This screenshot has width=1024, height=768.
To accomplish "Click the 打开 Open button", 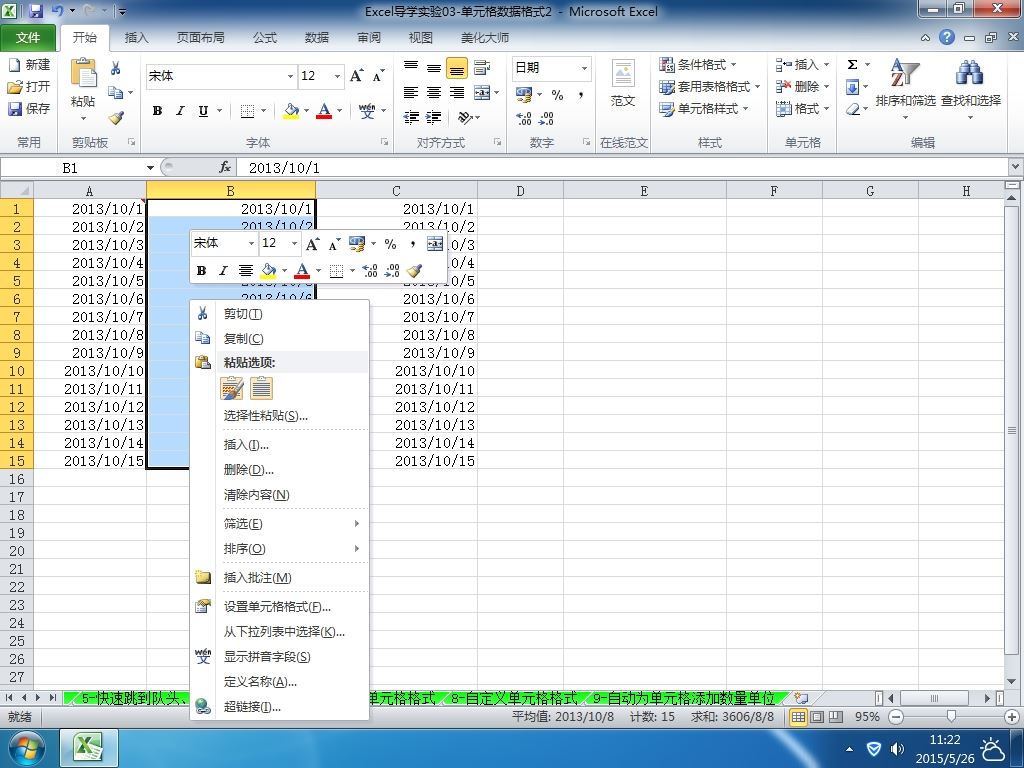I will coord(29,86).
